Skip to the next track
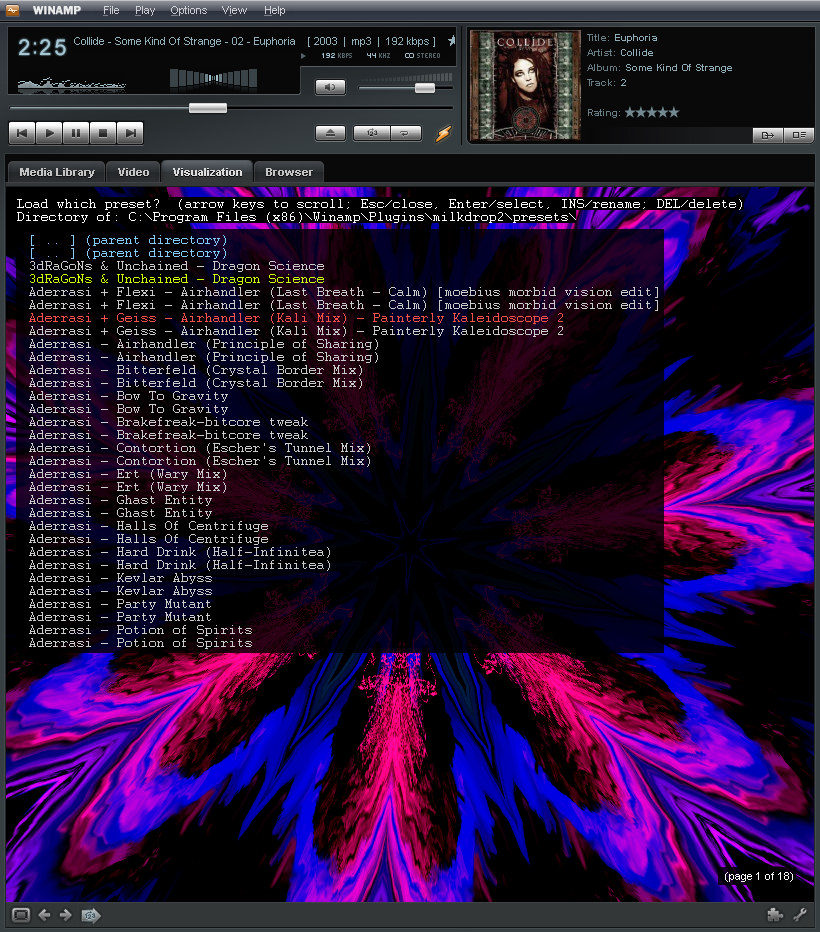This screenshot has width=820, height=932. click(x=130, y=133)
